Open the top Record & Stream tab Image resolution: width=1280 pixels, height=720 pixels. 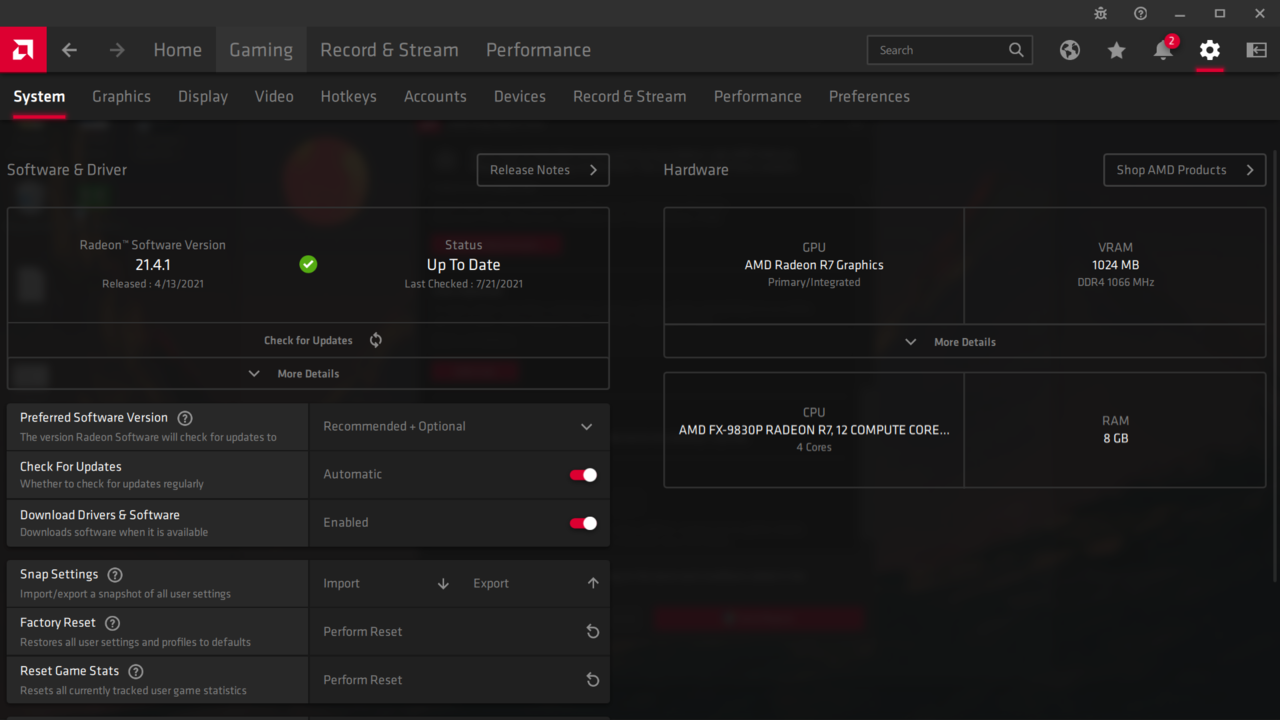click(x=389, y=50)
